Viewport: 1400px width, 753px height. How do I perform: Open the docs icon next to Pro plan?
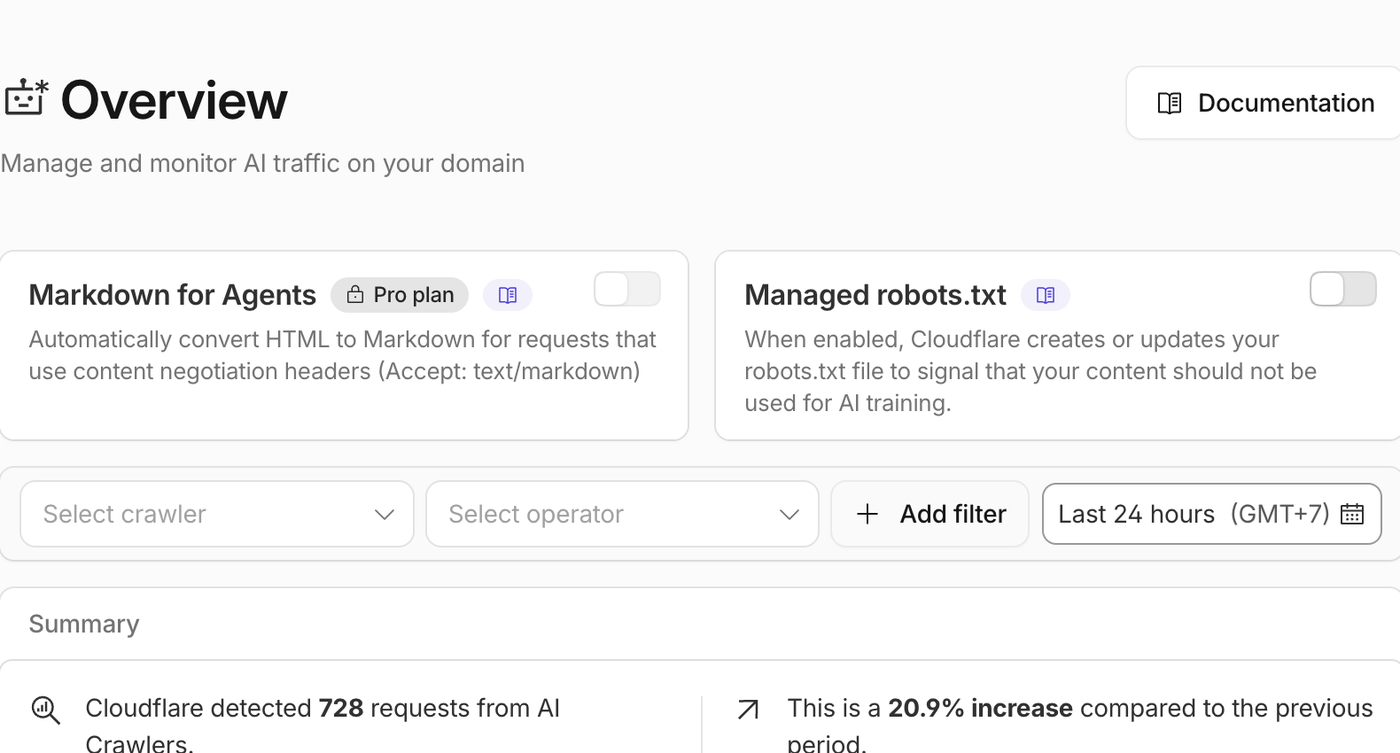508,295
